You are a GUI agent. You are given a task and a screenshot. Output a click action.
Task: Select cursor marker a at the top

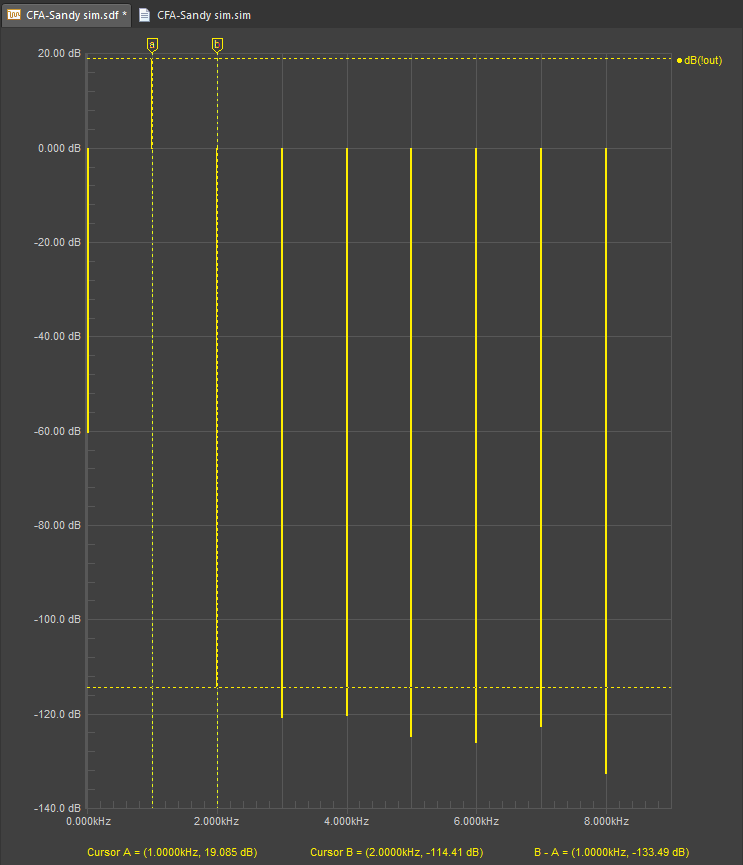[152, 45]
